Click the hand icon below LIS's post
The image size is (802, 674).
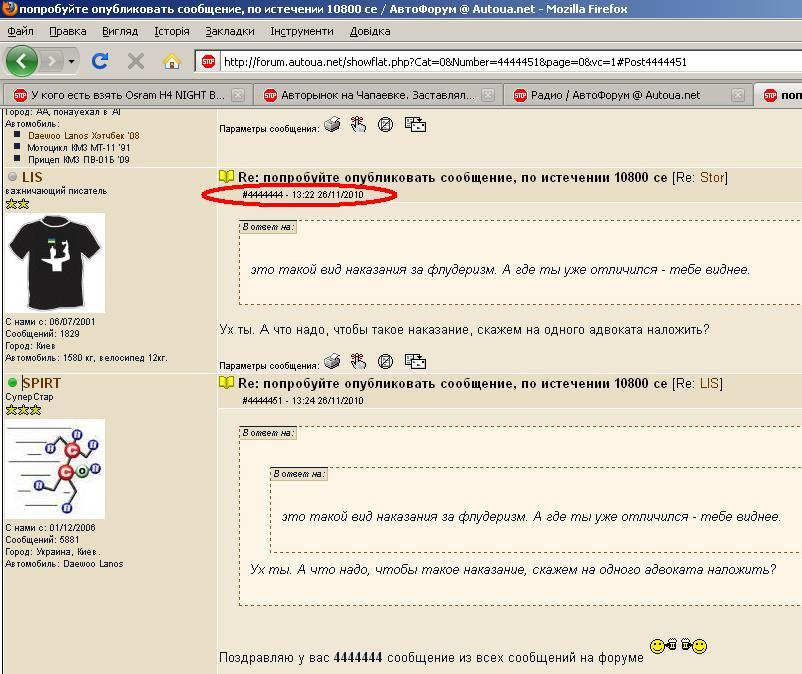coord(359,362)
